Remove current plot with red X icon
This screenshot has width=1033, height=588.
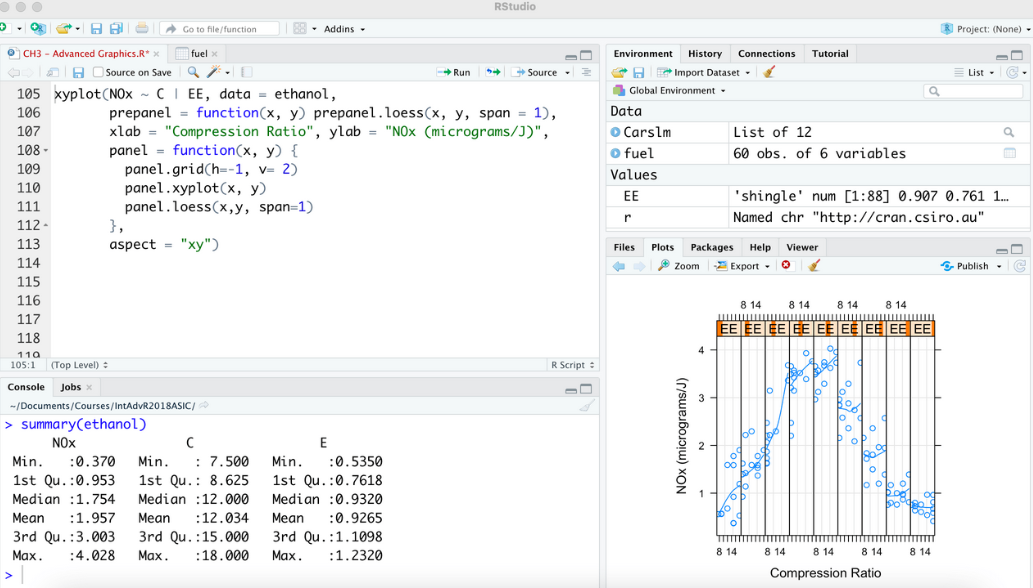786,266
